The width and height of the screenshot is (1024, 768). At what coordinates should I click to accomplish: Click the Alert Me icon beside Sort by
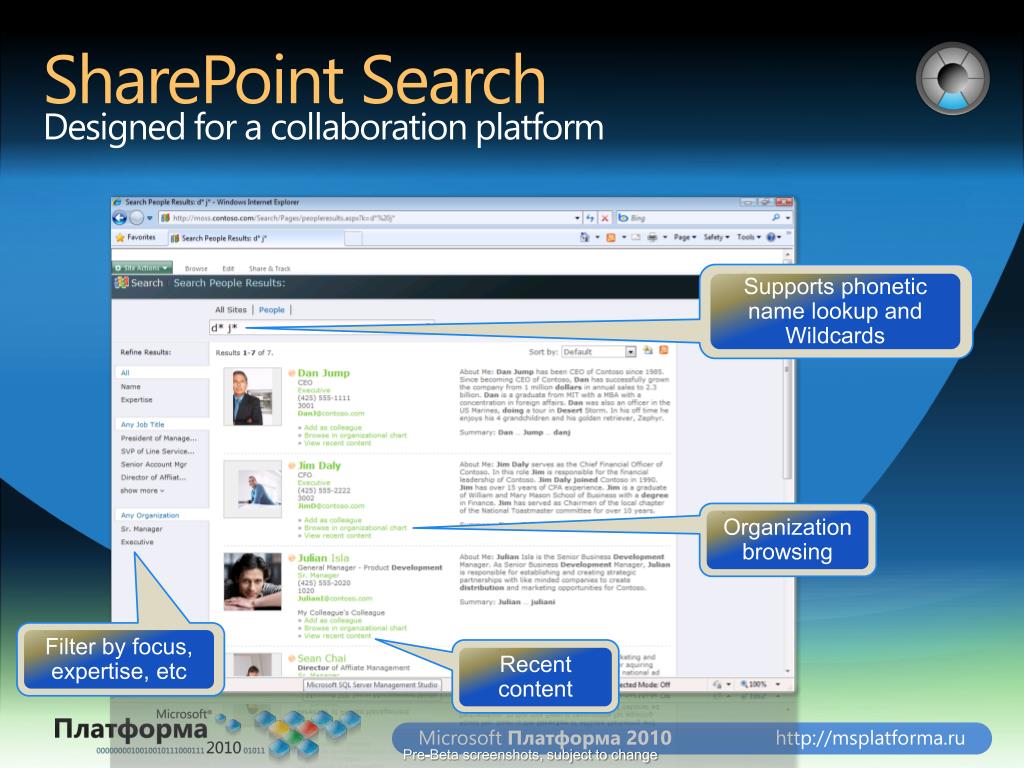tap(648, 351)
